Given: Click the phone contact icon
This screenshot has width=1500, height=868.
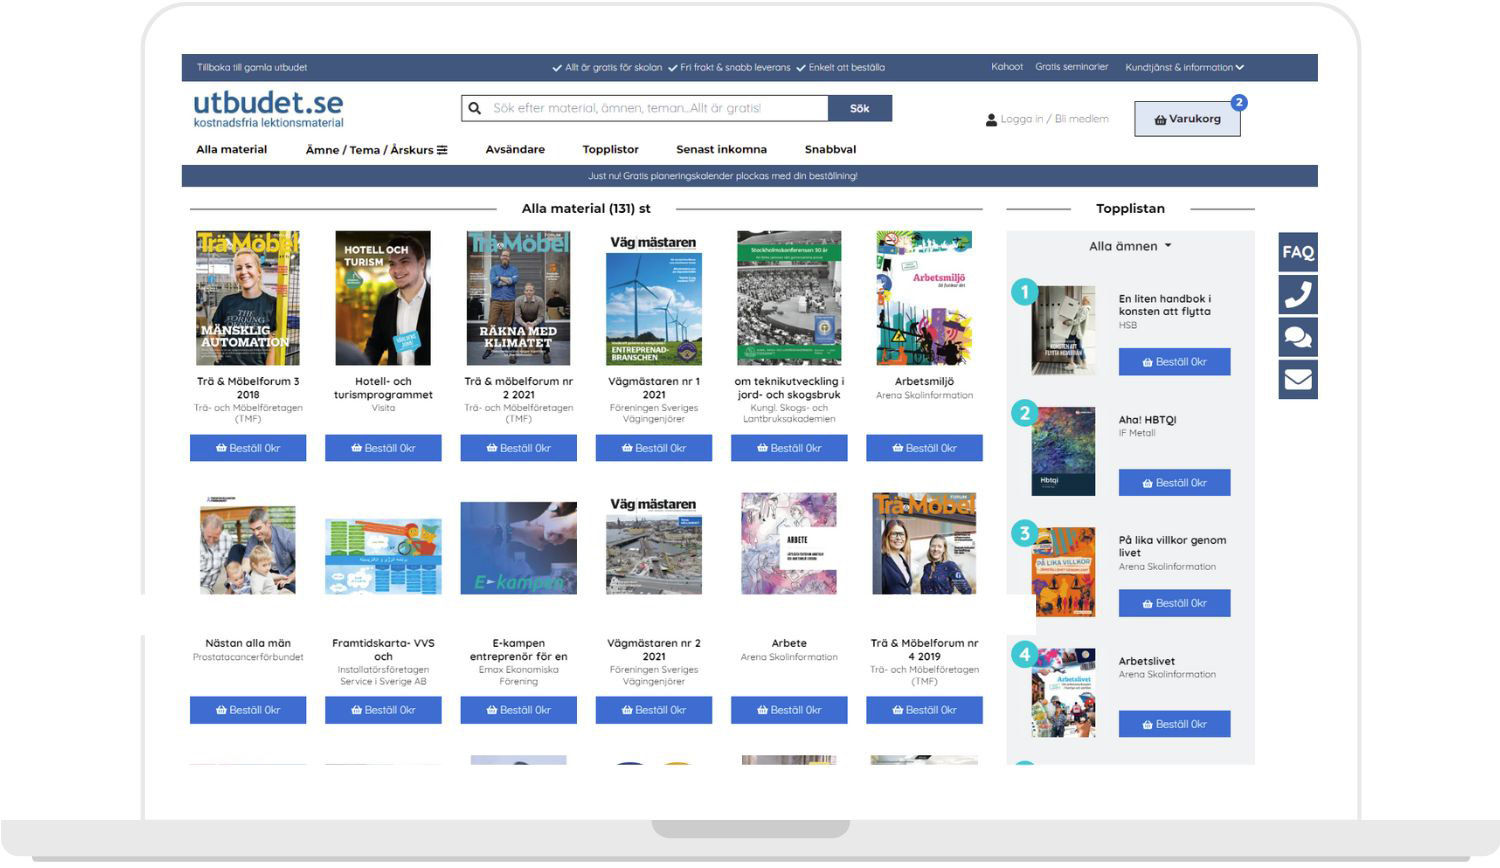Looking at the screenshot, I should pos(1298,295).
